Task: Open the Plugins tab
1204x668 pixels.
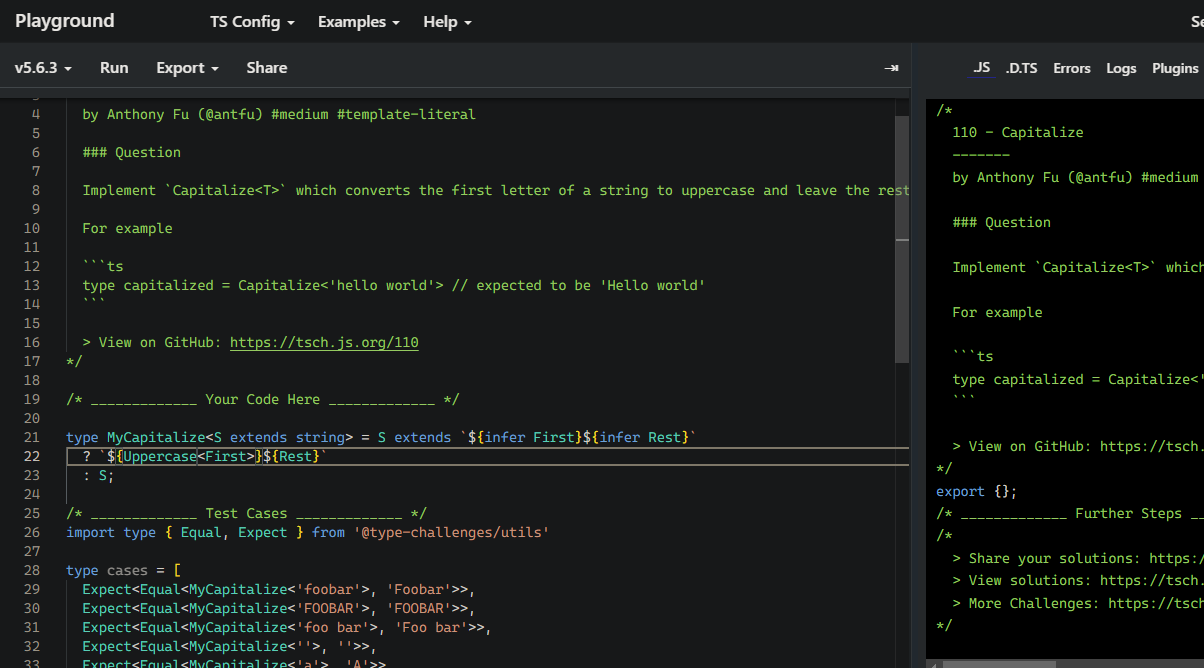Action: pyautogui.click(x=1175, y=68)
